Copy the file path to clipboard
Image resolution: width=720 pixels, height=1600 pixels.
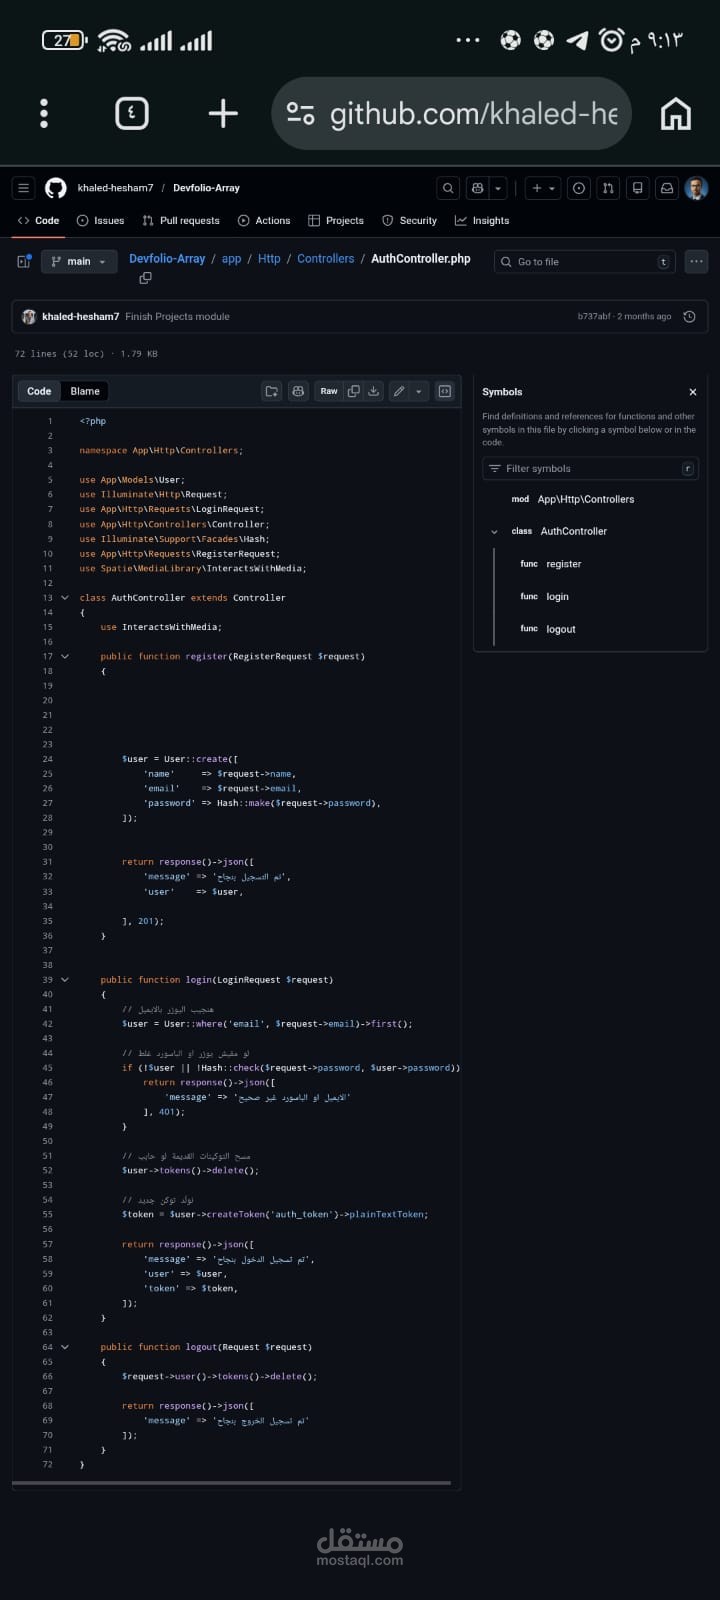click(x=145, y=278)
